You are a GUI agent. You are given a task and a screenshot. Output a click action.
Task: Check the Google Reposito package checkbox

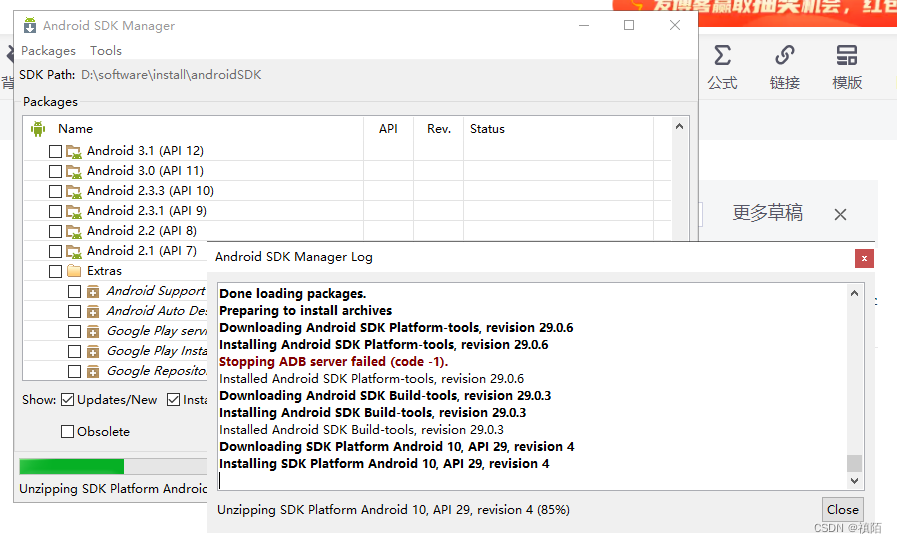74,372
